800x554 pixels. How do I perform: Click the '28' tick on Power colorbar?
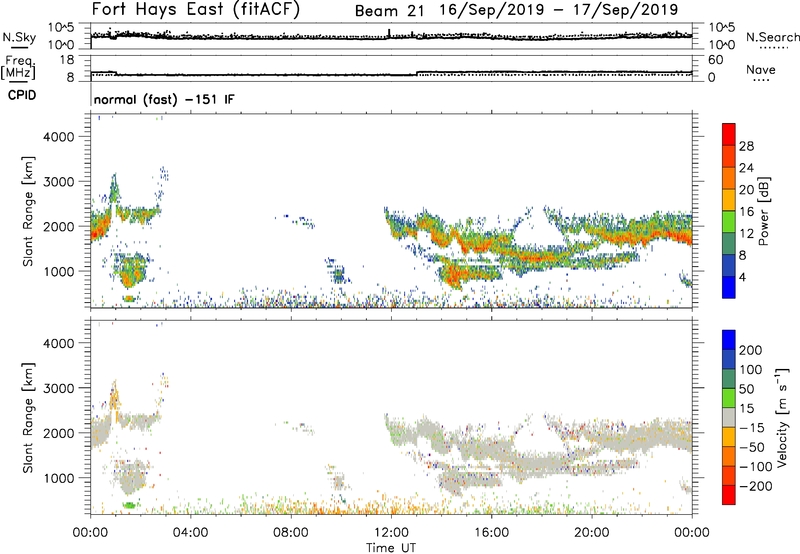[746, 146]
